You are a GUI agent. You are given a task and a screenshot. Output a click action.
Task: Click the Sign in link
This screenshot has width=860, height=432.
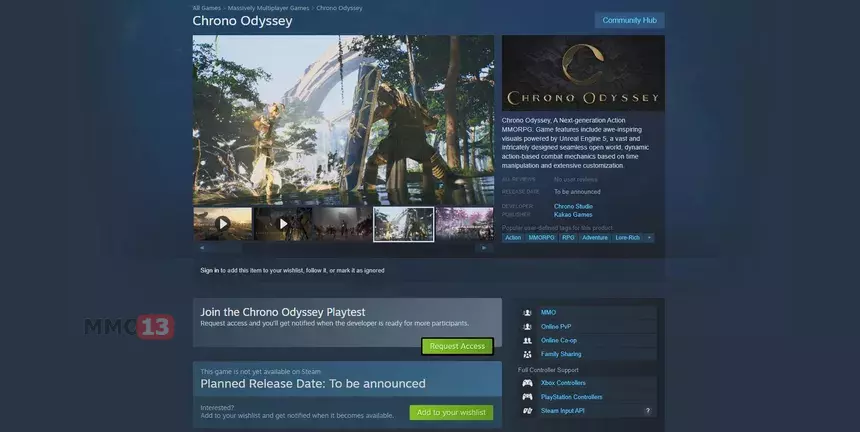pyautogui.click(x=210, y=271)
